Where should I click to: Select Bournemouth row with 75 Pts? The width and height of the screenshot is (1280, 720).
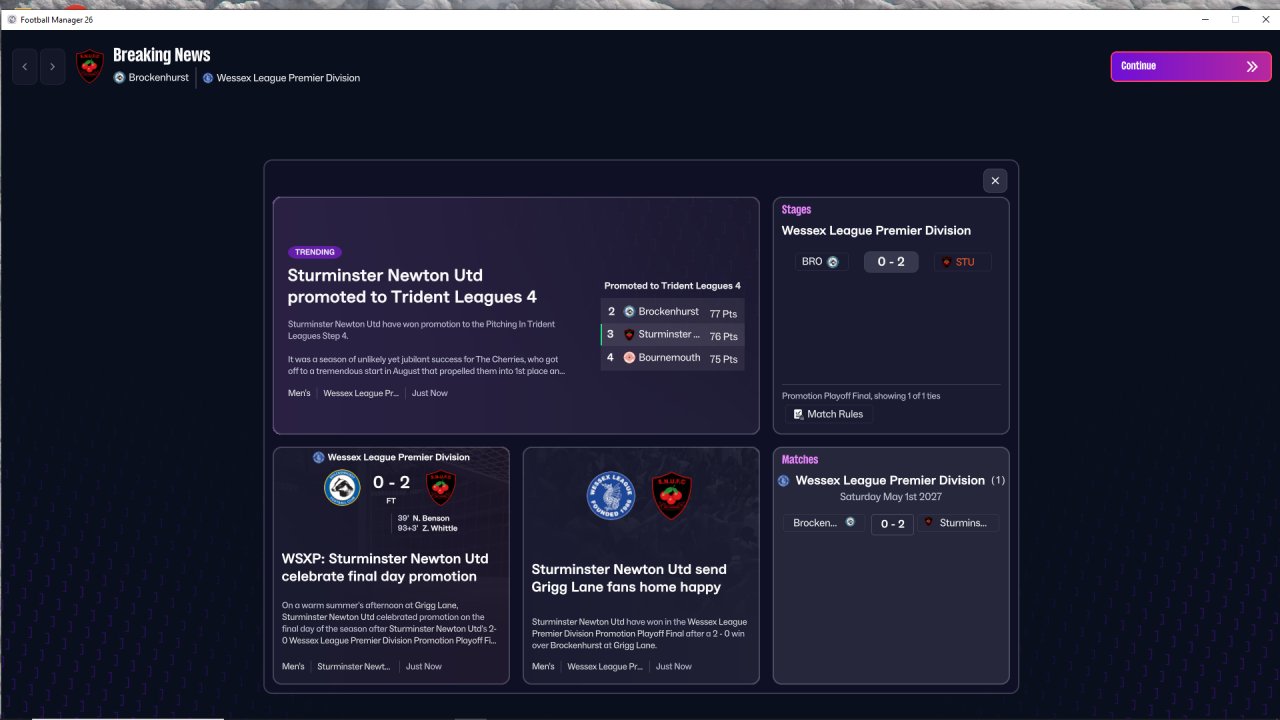(672, 358)
